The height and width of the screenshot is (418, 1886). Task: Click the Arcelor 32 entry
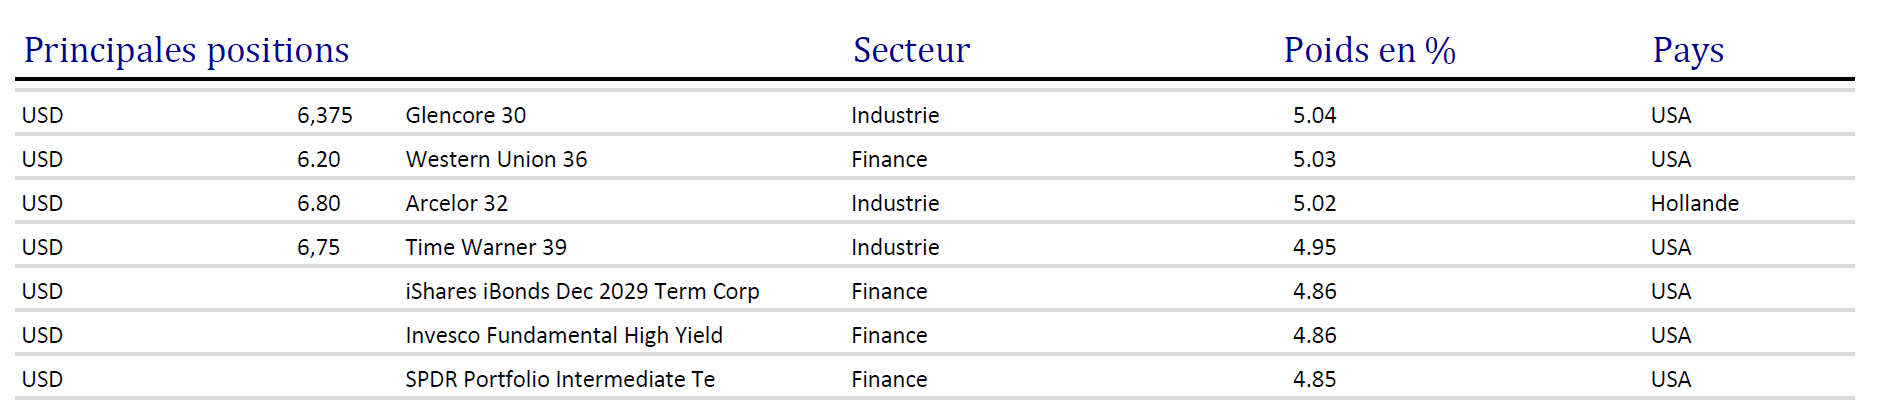pos(457,203)
